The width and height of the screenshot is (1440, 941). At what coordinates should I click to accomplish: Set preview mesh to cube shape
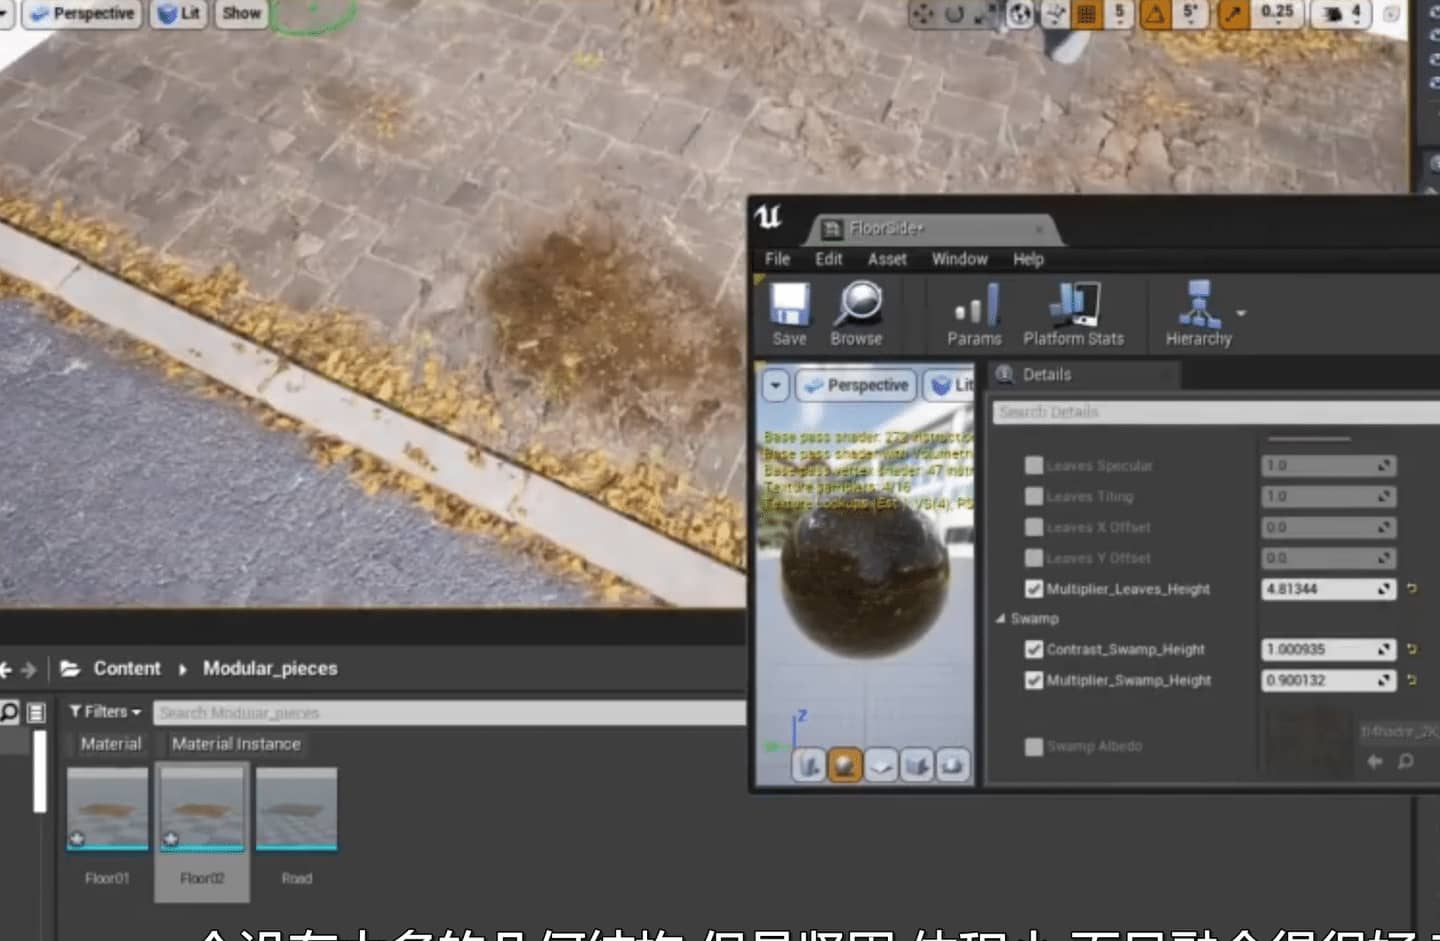click(x=916, y=766)
